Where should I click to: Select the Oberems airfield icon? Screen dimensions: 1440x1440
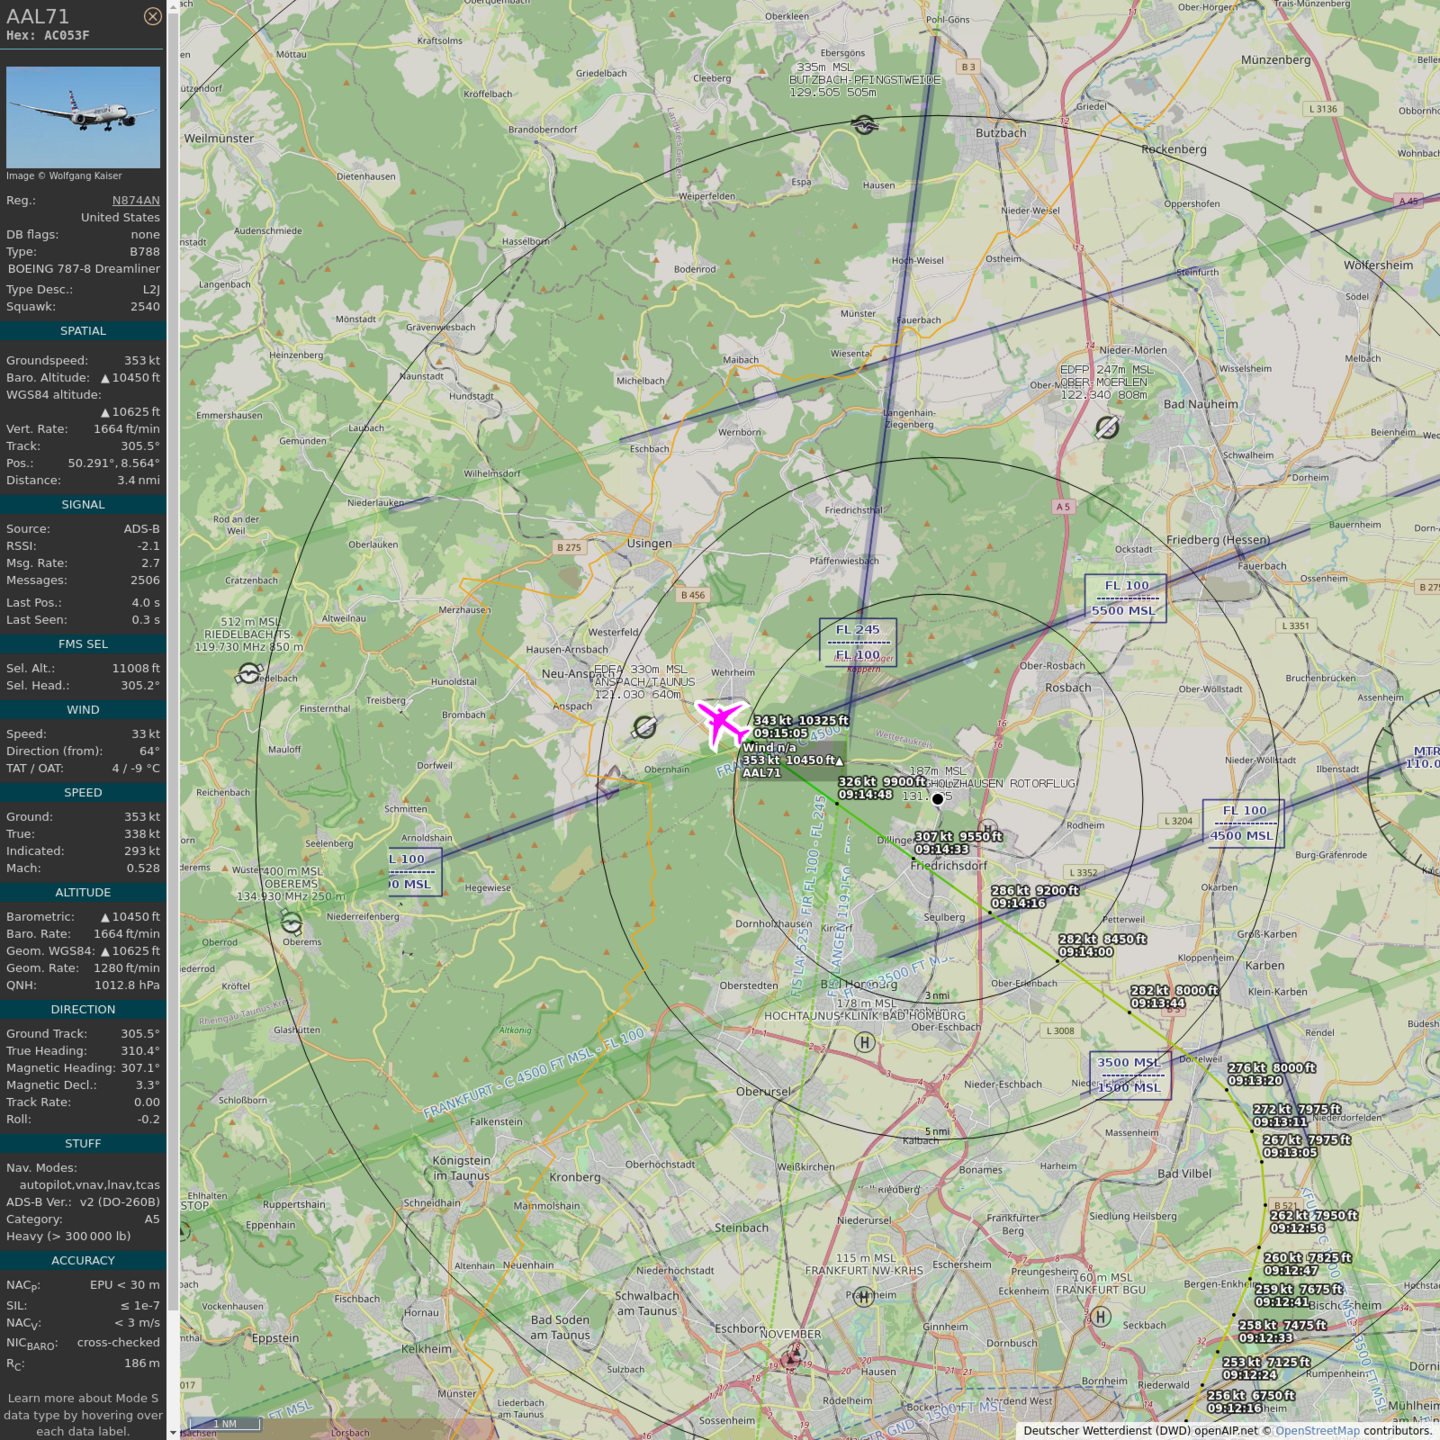pyautogui.click(x=291, y=922)
